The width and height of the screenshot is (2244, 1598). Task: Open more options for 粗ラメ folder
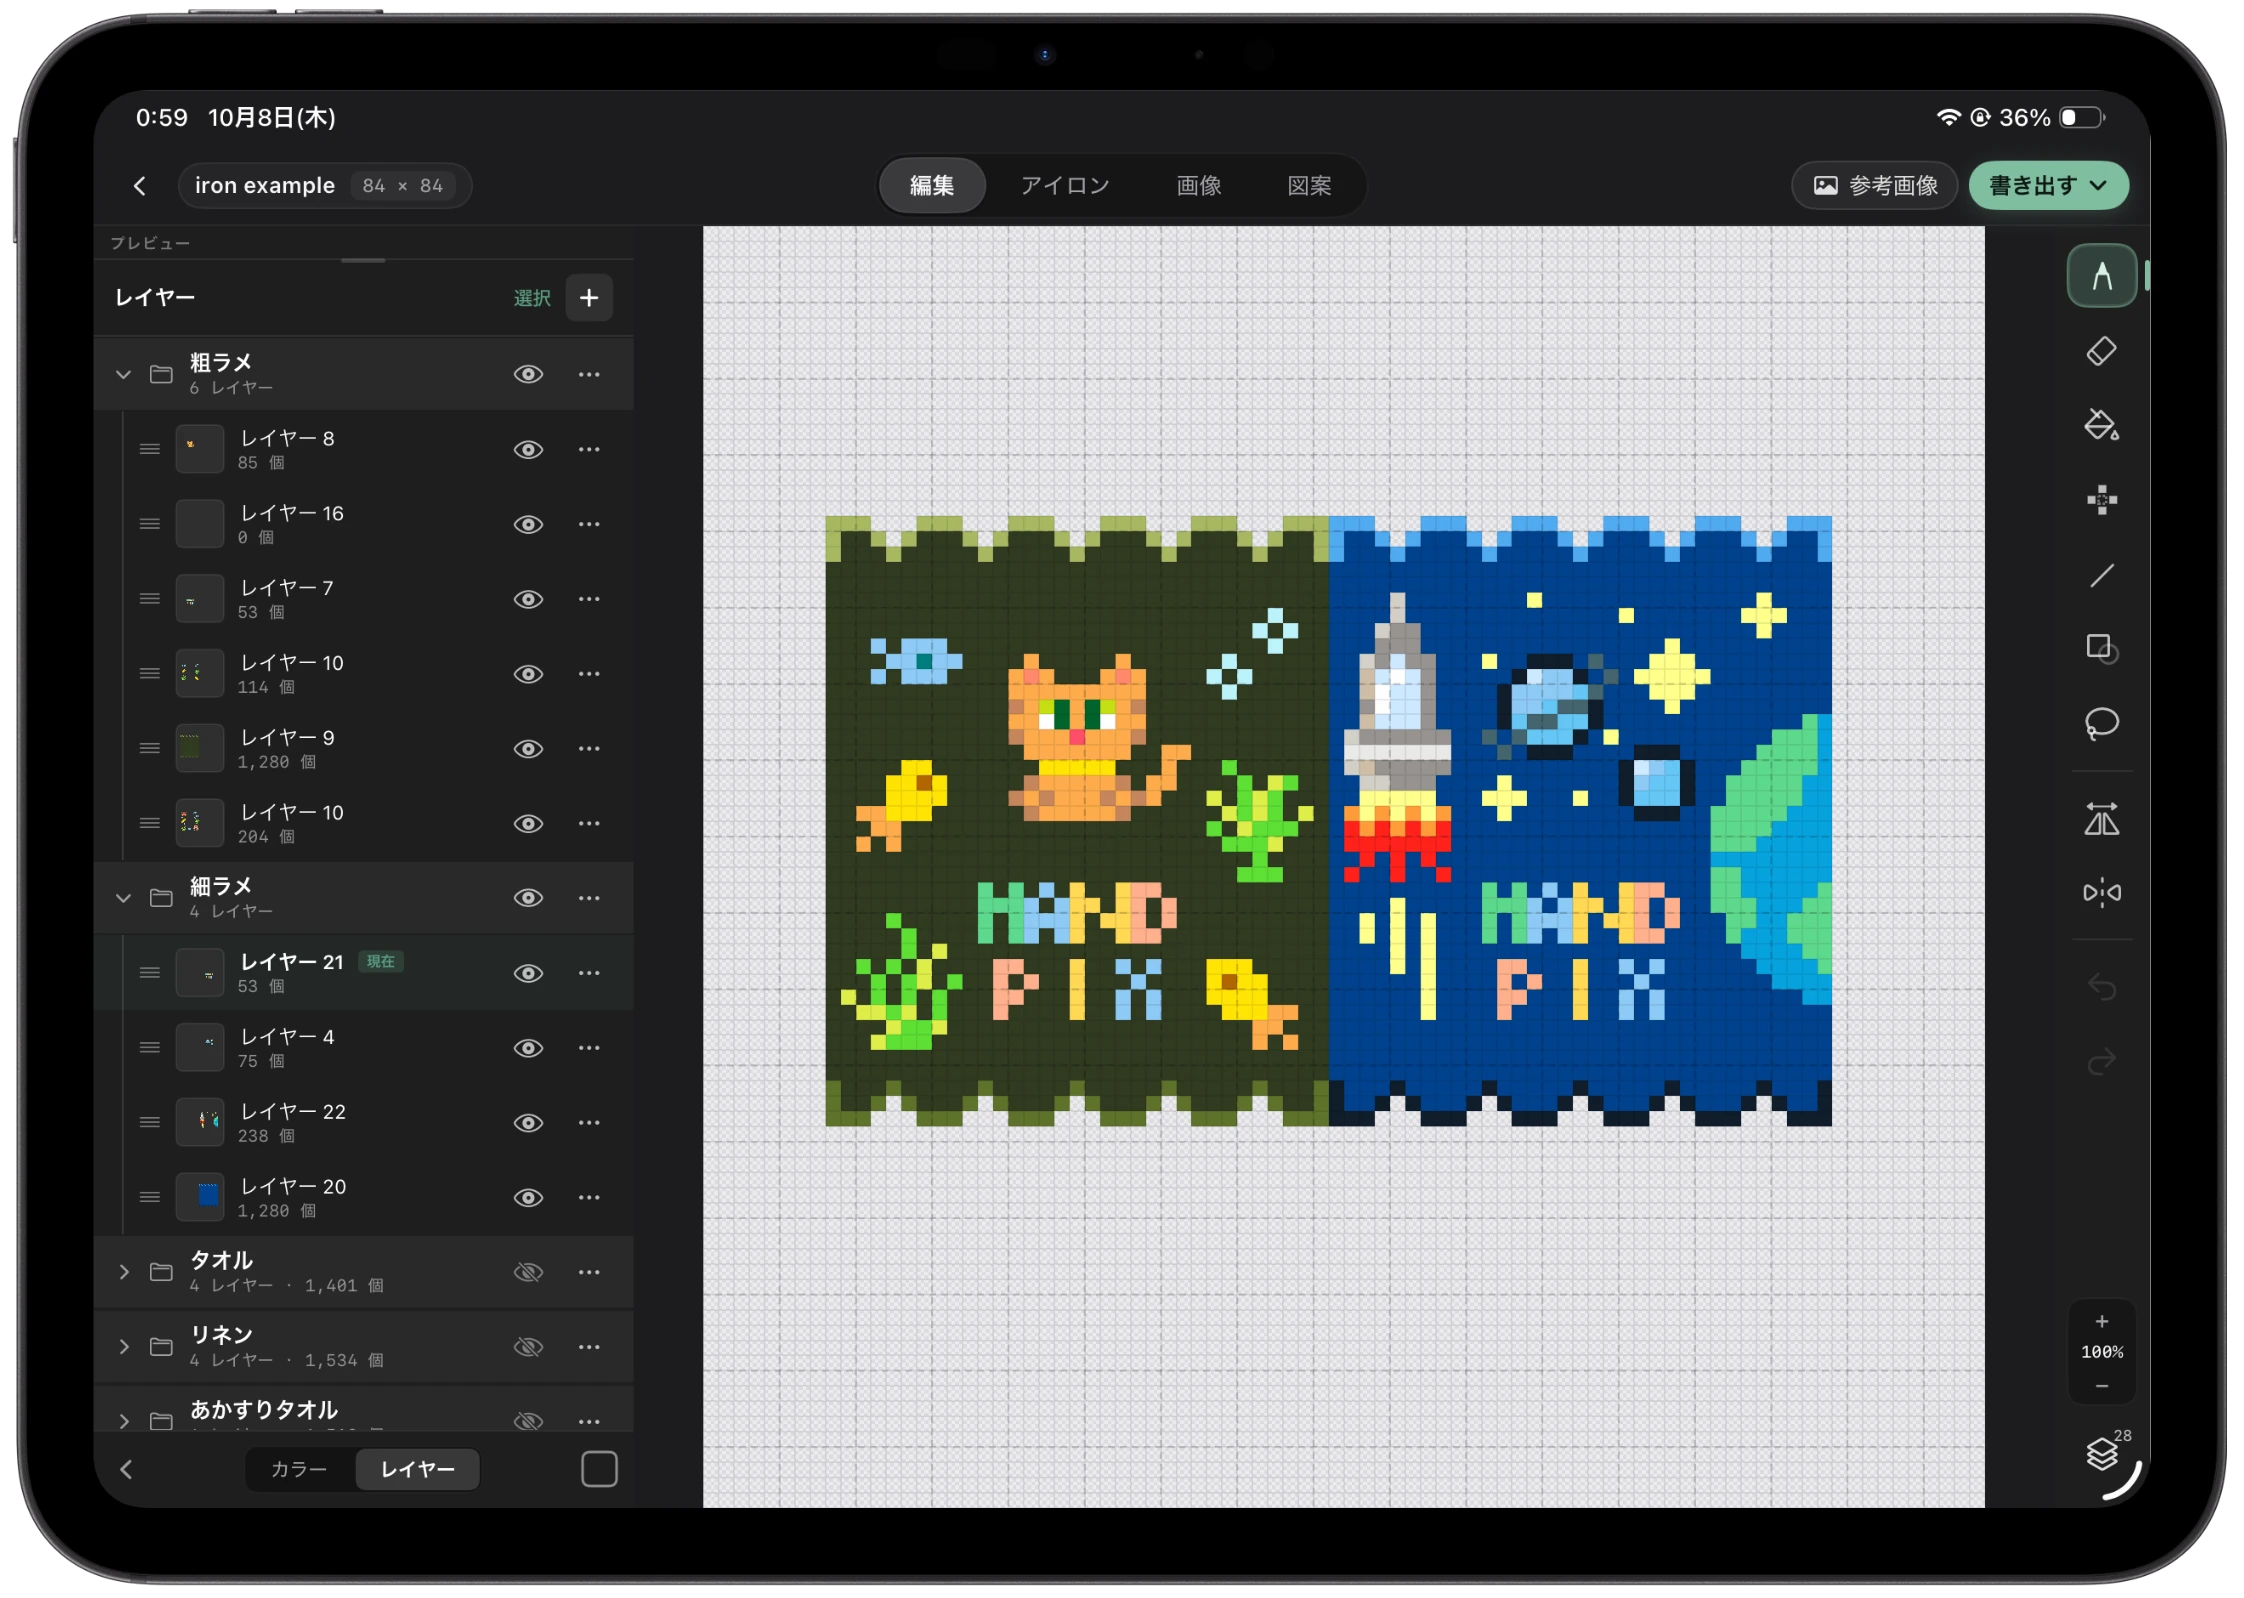click(589, 374)
